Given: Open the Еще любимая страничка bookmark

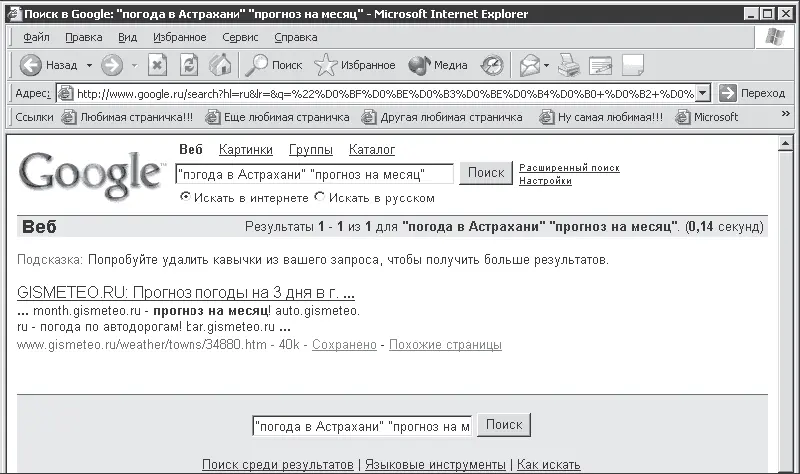Looking at the screenshot, I should click(278, 117).
